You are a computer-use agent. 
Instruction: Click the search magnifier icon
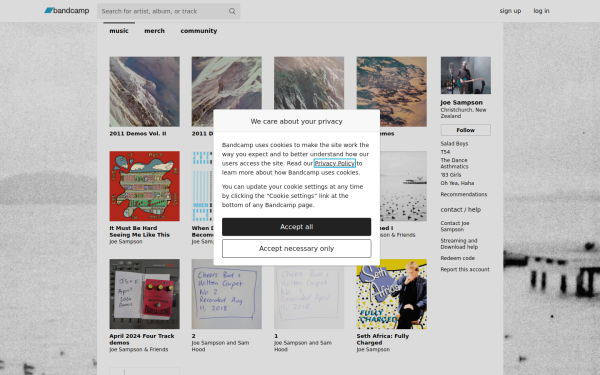point(232,11)
